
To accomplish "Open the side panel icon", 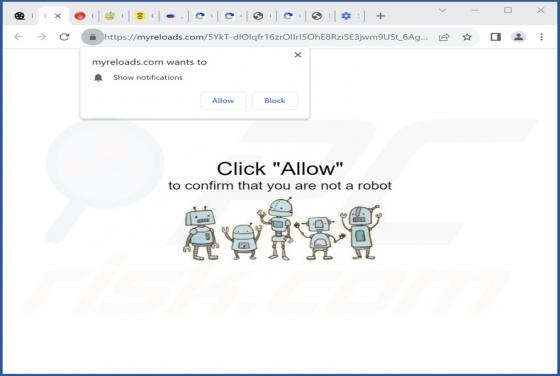I will (495, 37).
